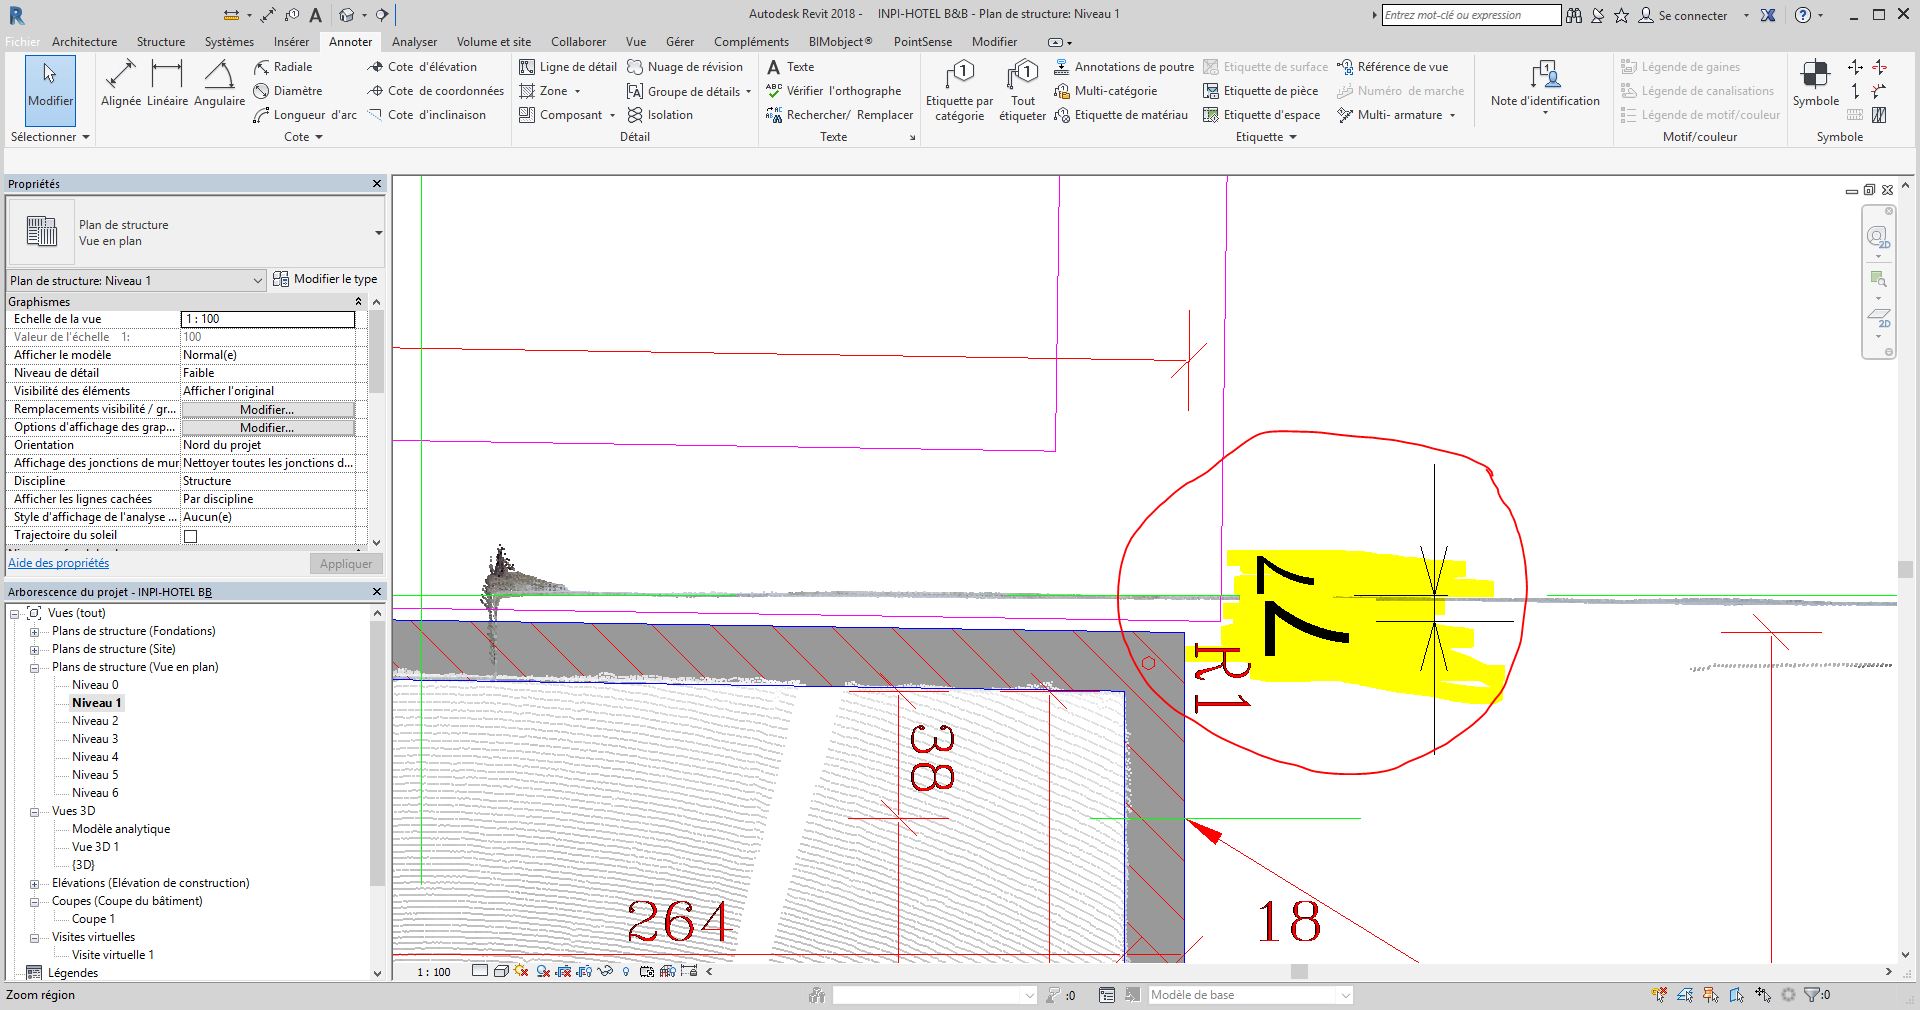This screenshot has width=1920, height=1010.
Task: Select Coupe 1 in project browser
Action: tap(93, 919)
